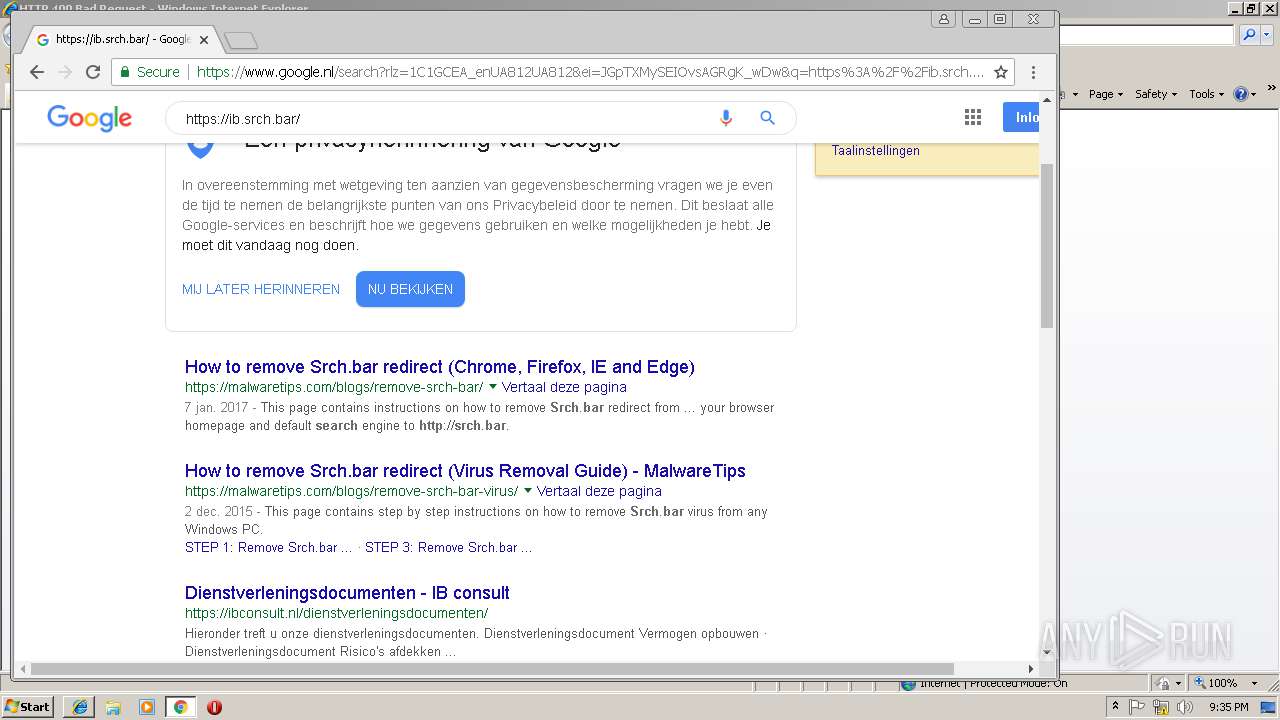The image size is (1280, 720).
Task: Switch to the Chrome taskbar button
Action: 180,707
